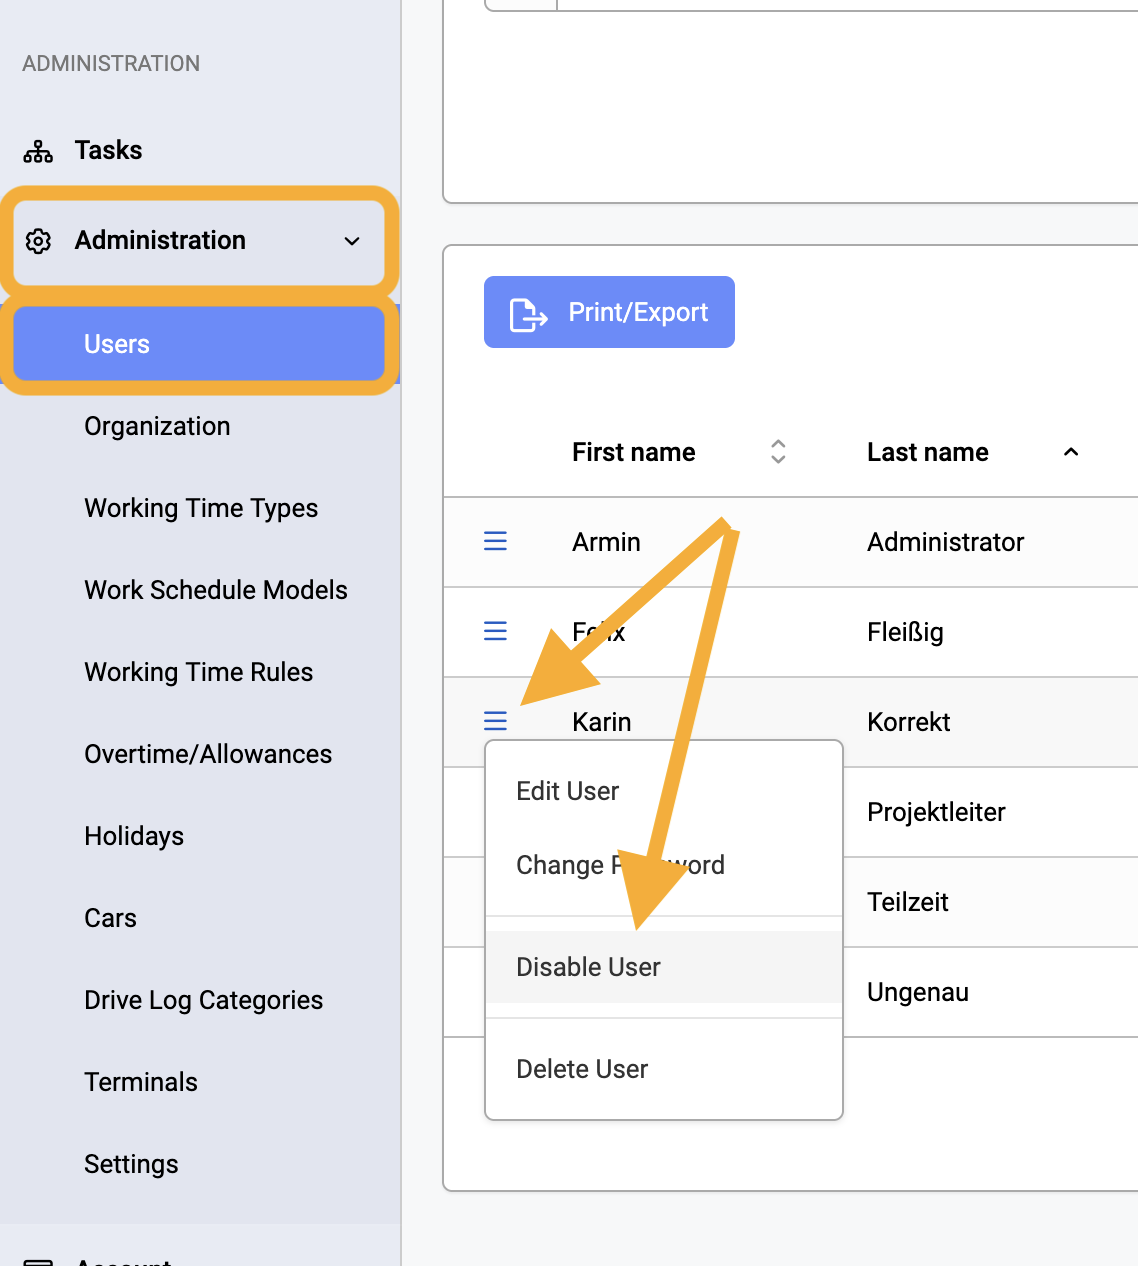Open the row menu icon for Armin

click(x=495, y=541)
